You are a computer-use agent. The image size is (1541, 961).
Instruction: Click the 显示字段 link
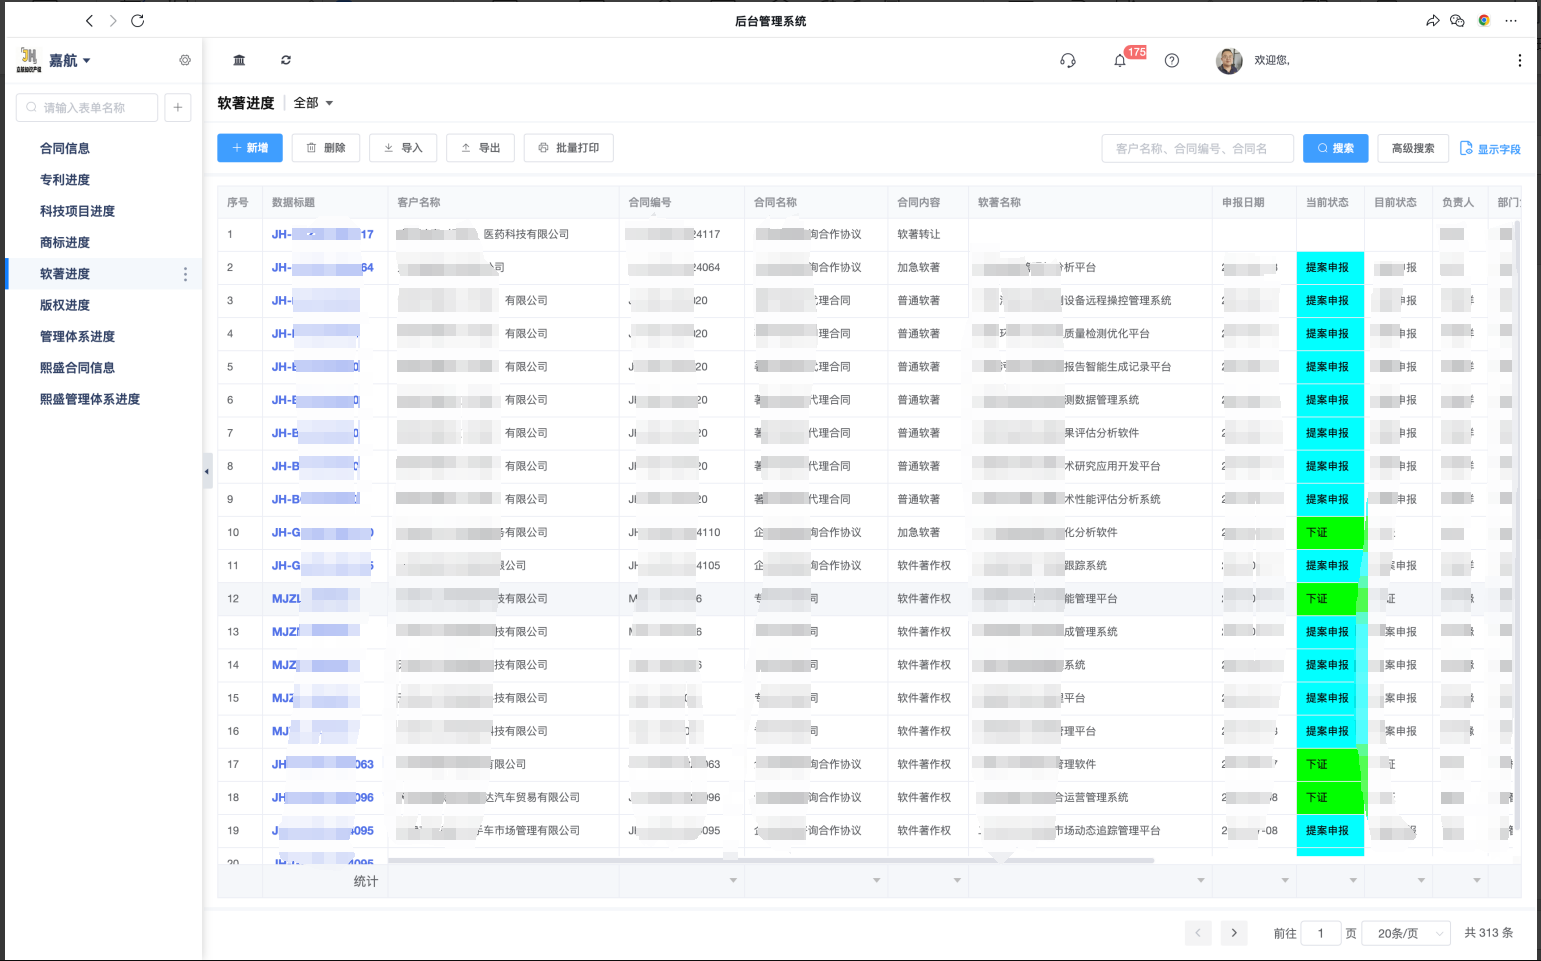(x=1490, y=149)
